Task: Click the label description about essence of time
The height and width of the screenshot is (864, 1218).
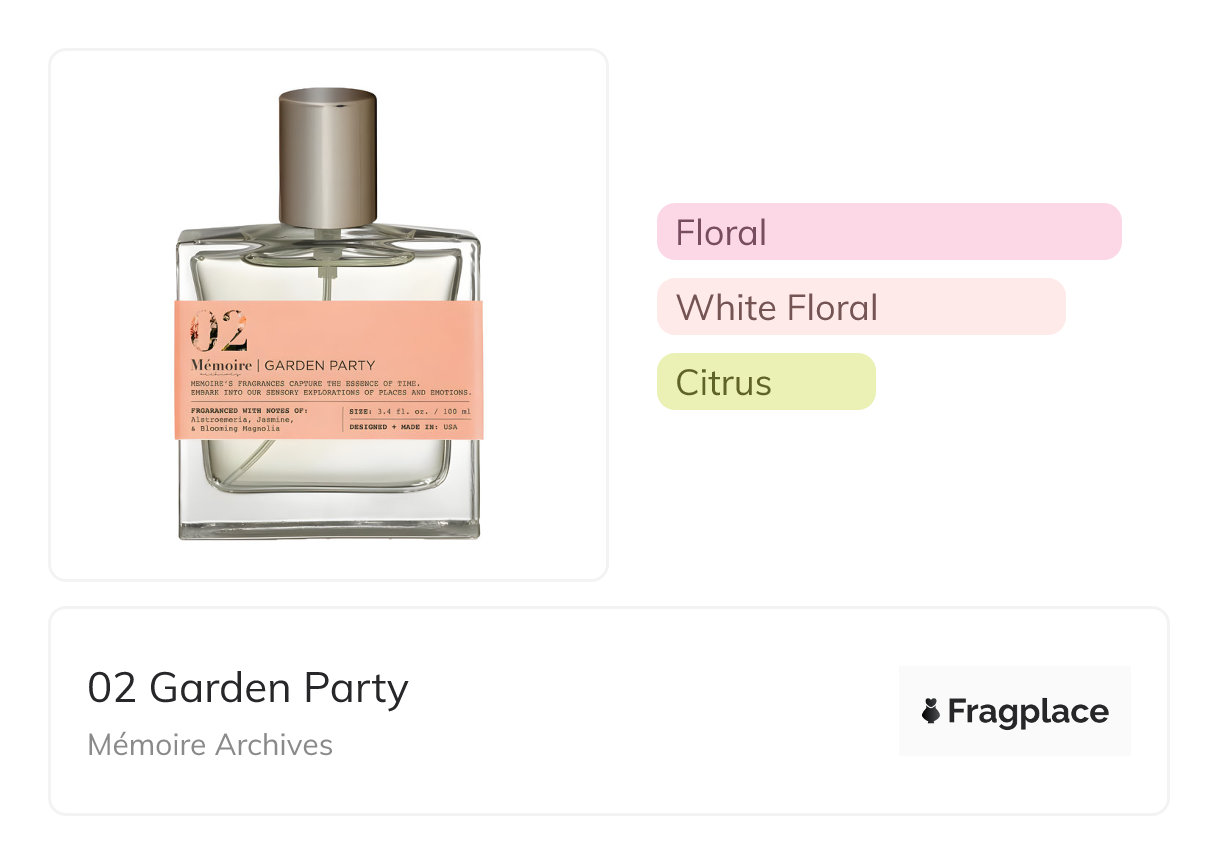Action: coord(330,388)
